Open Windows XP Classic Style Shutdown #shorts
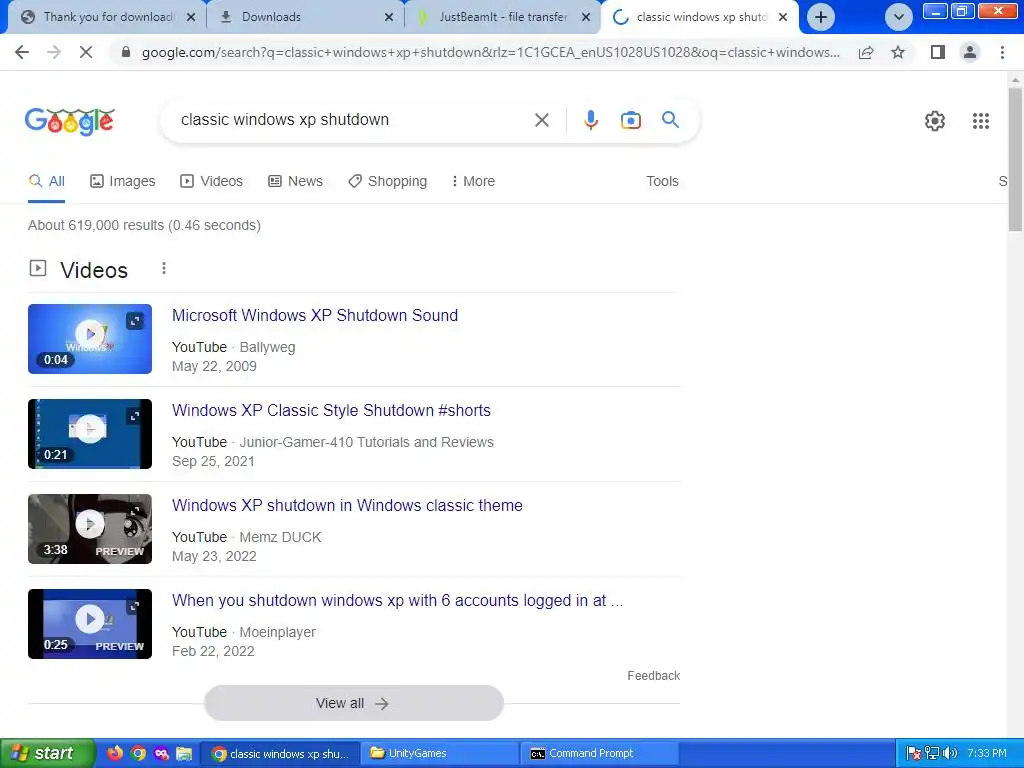Screen dimensions: 1024x768 [331, 410]
